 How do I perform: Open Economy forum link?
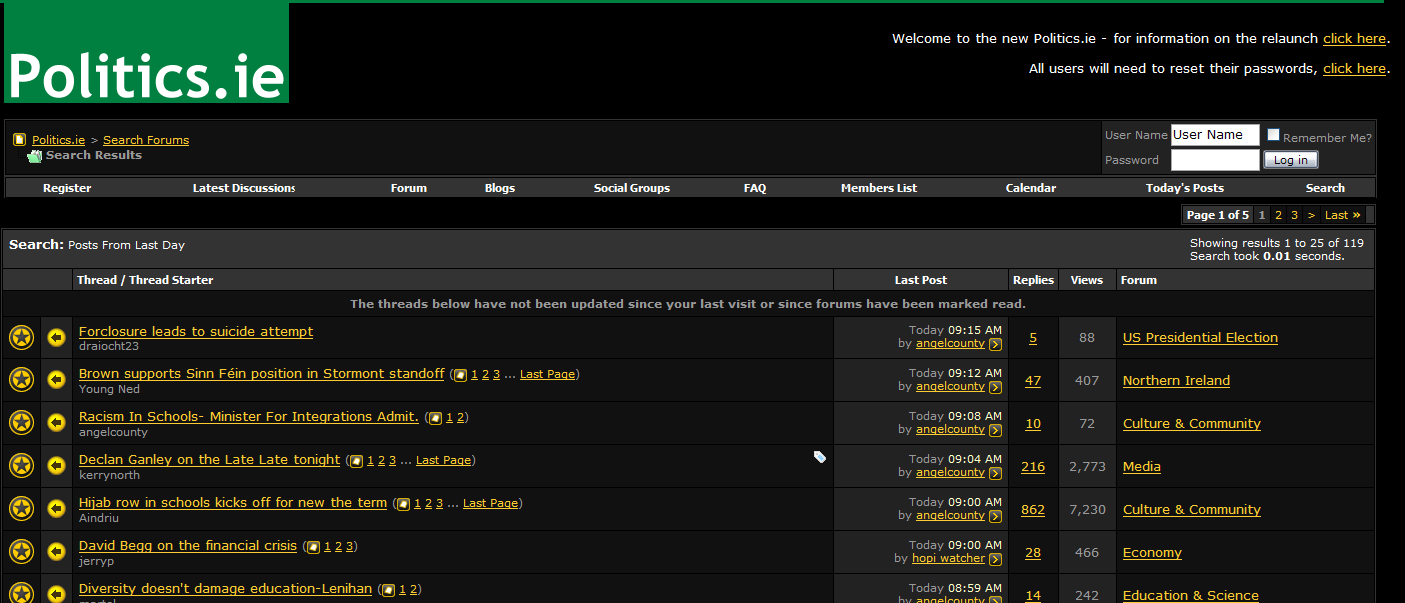(1152, 553)
